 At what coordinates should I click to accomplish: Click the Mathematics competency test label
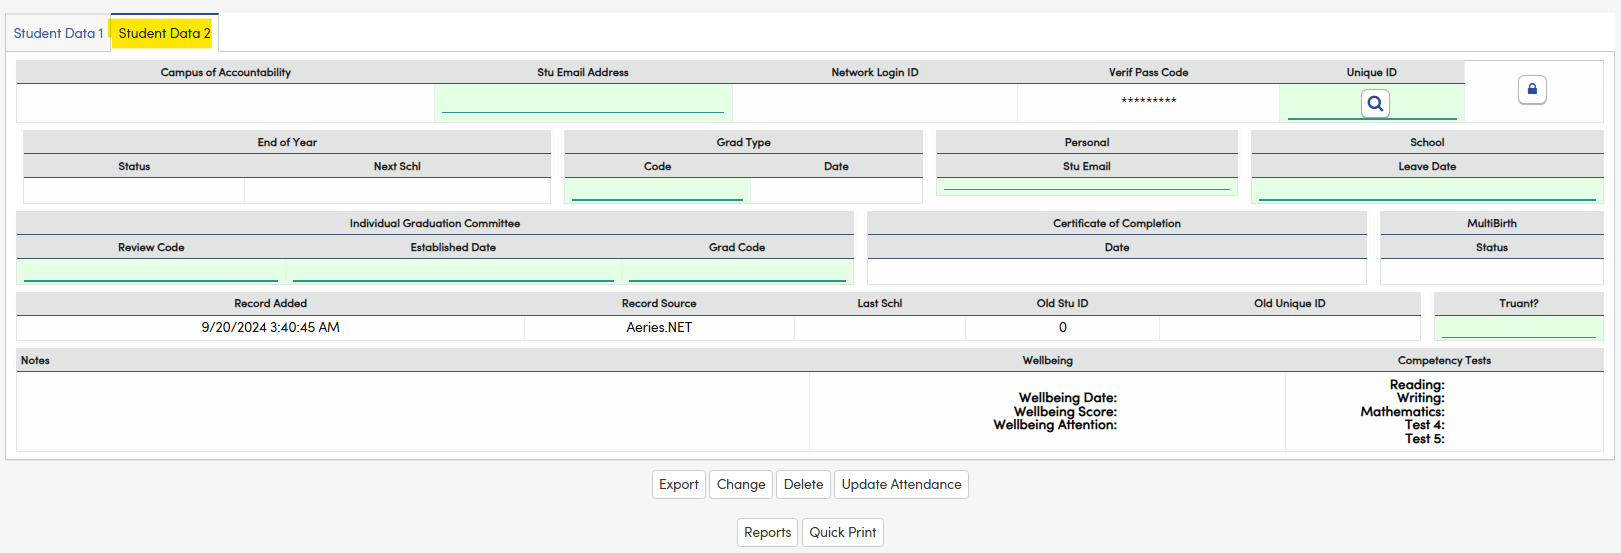(x=1402, y=412)
